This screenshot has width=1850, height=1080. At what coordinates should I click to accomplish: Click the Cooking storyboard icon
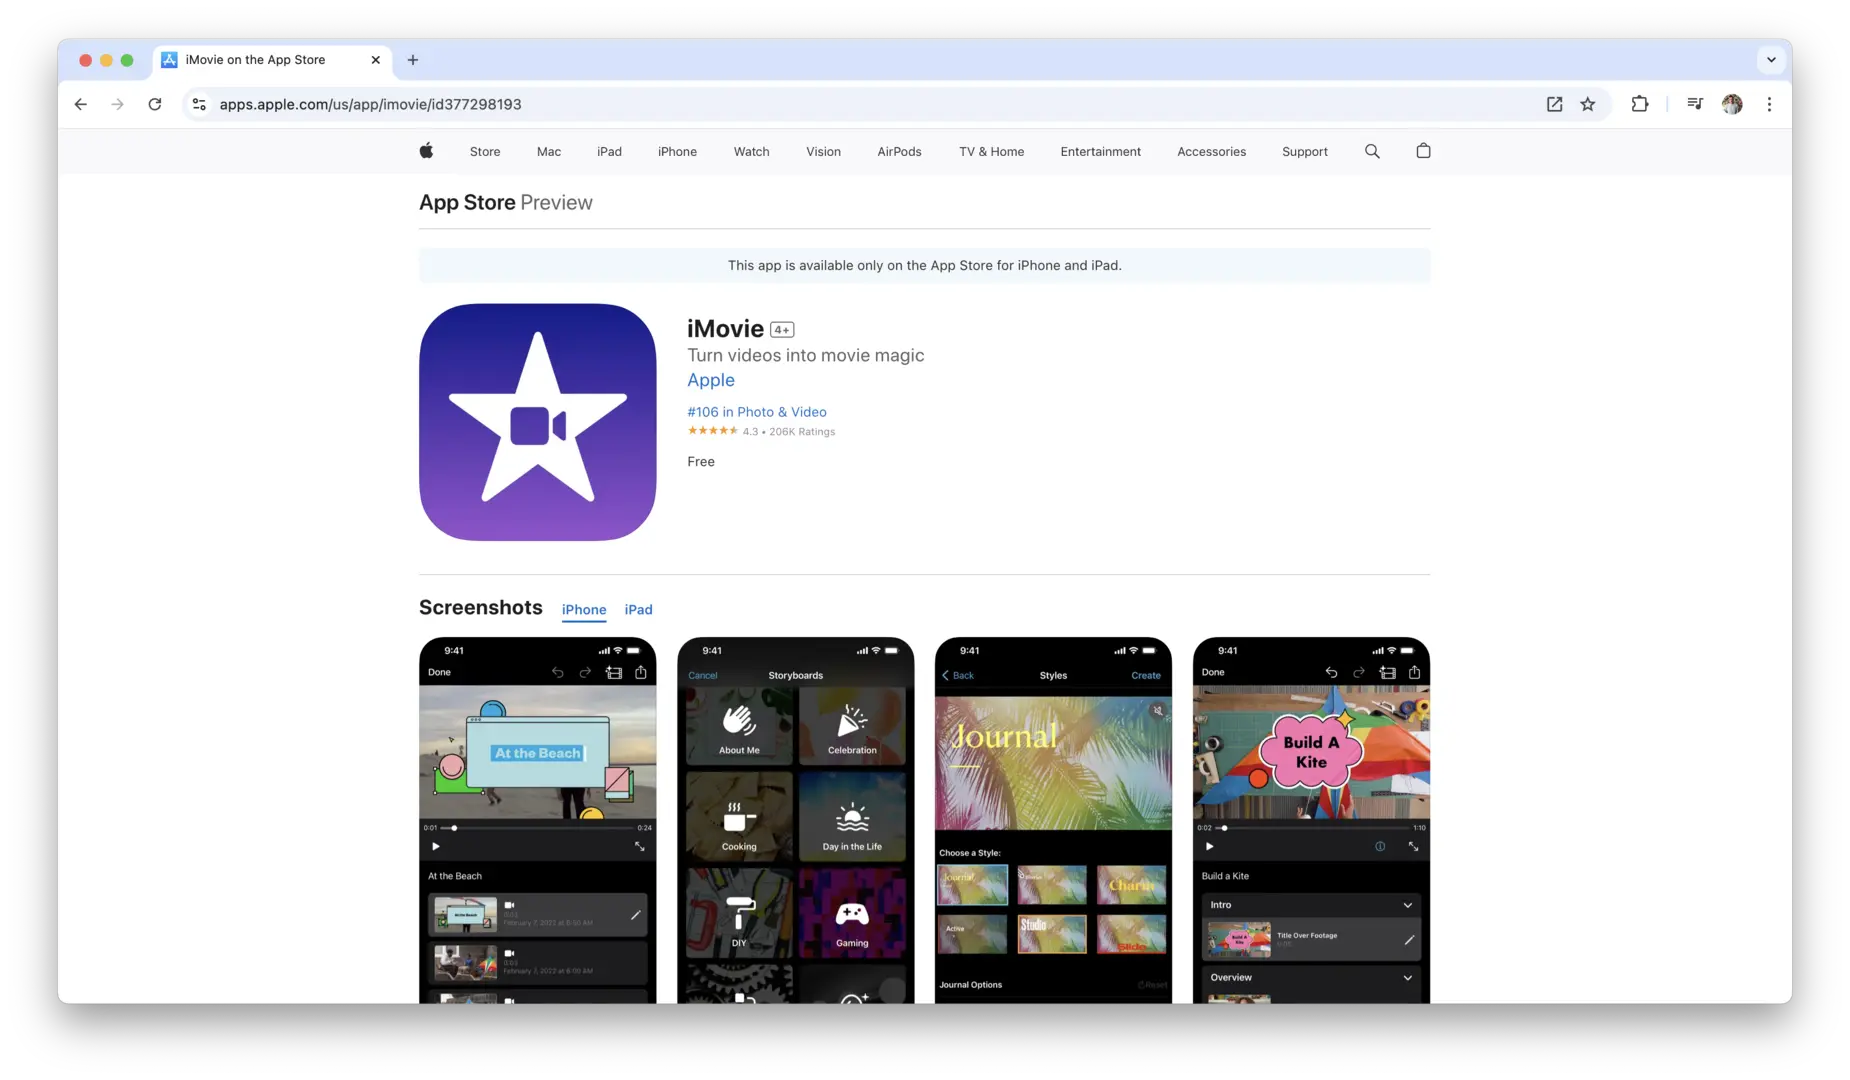coord(739,818)
